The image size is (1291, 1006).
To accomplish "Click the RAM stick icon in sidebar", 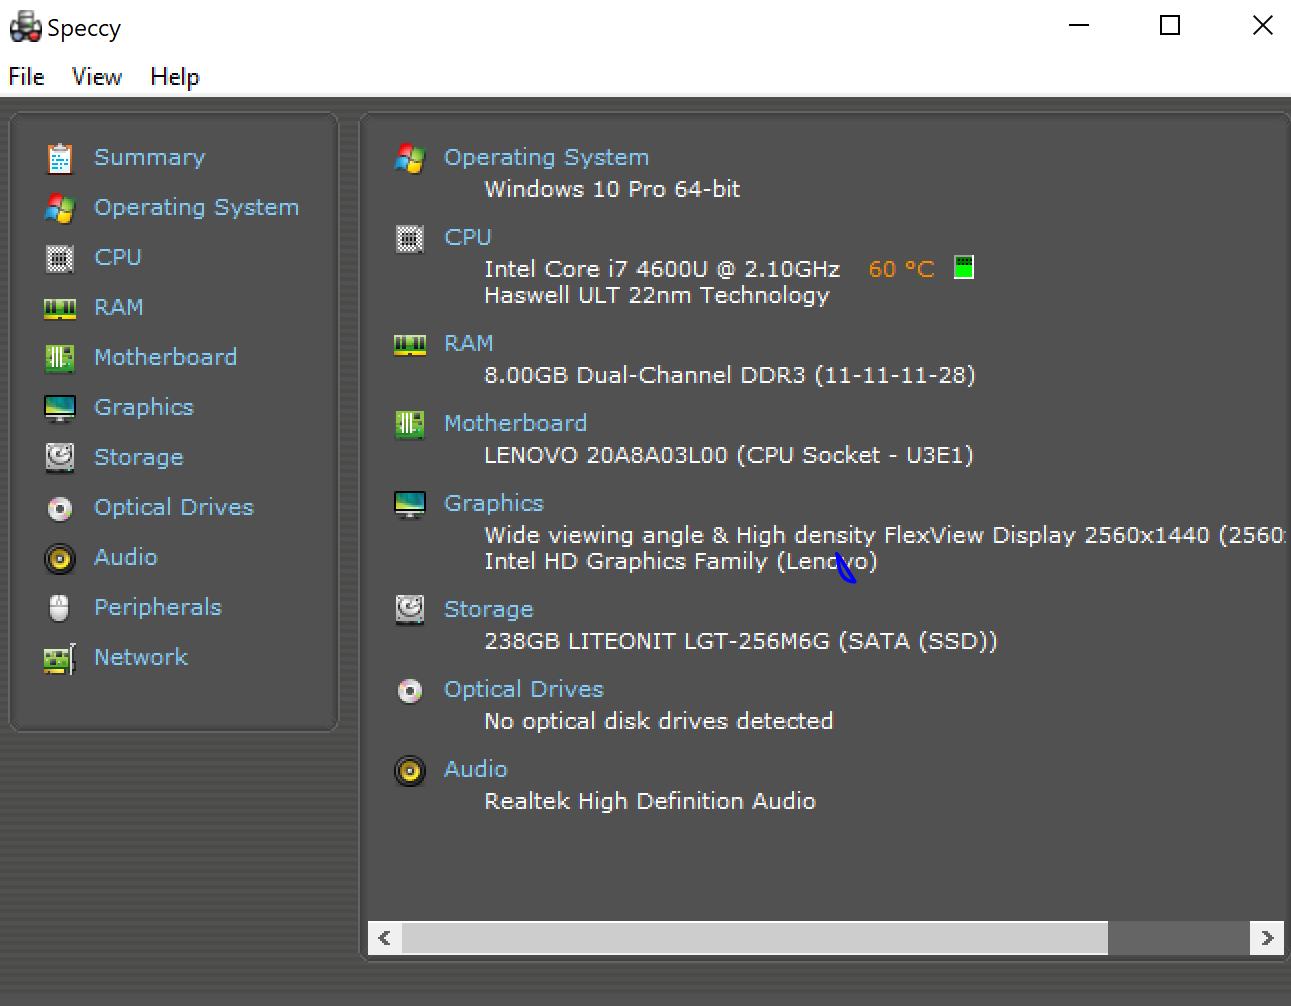I will 60,308.
